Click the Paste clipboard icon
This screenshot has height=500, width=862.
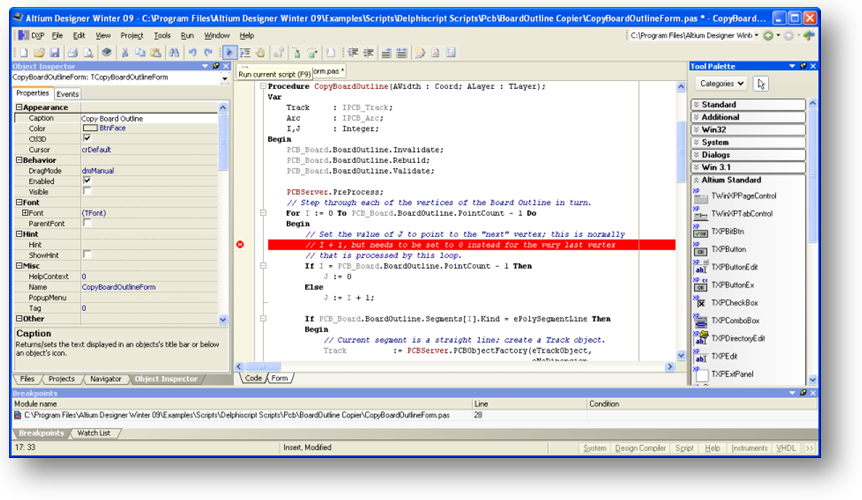pyautogui.click(x=156, y=53)
